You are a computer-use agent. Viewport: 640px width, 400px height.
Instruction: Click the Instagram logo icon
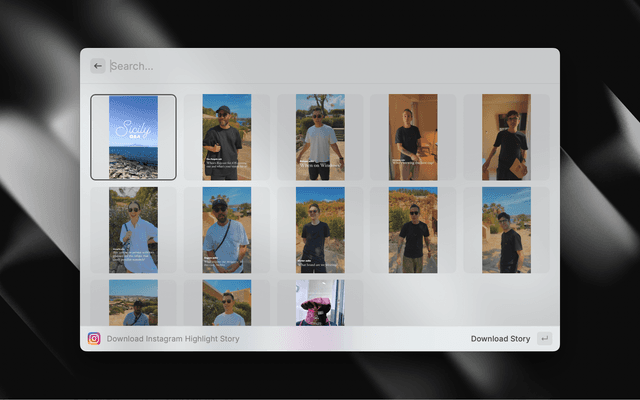click(94, 339)
